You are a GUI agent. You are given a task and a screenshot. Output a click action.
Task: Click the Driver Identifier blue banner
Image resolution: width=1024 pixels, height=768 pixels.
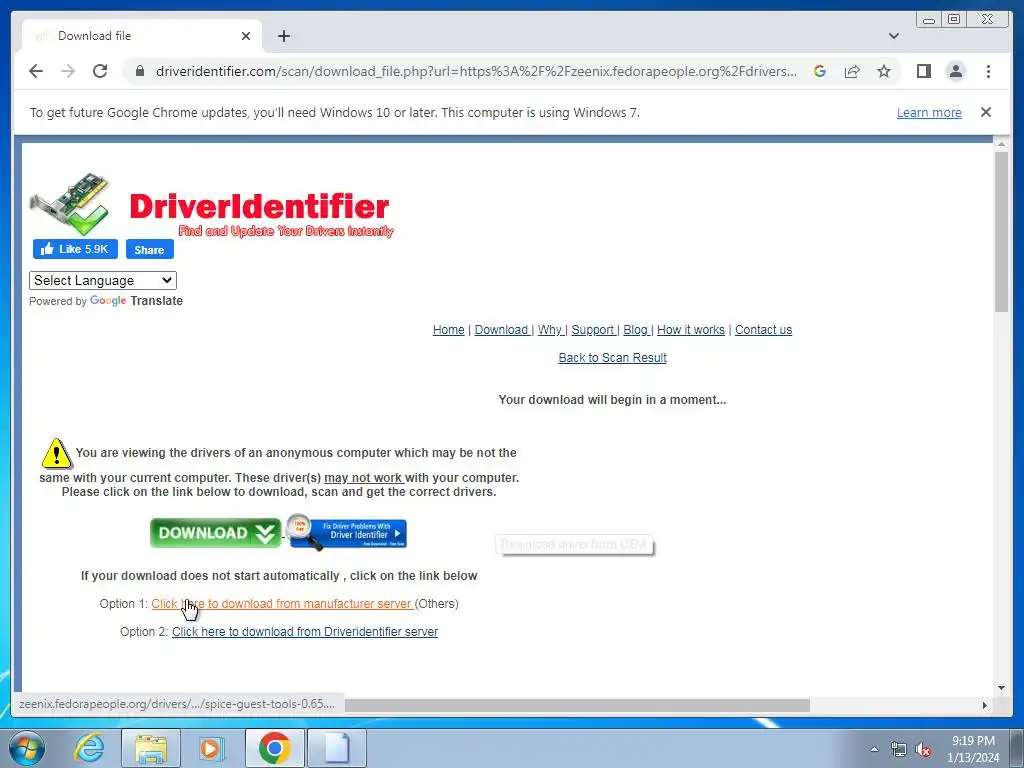click(347, 532)
